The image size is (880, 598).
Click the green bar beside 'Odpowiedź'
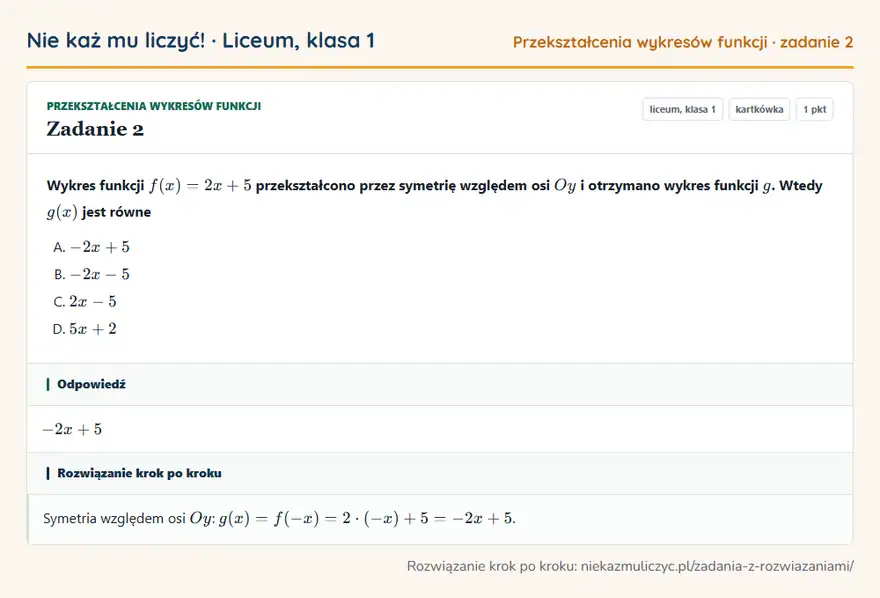(x=48, y=384)
